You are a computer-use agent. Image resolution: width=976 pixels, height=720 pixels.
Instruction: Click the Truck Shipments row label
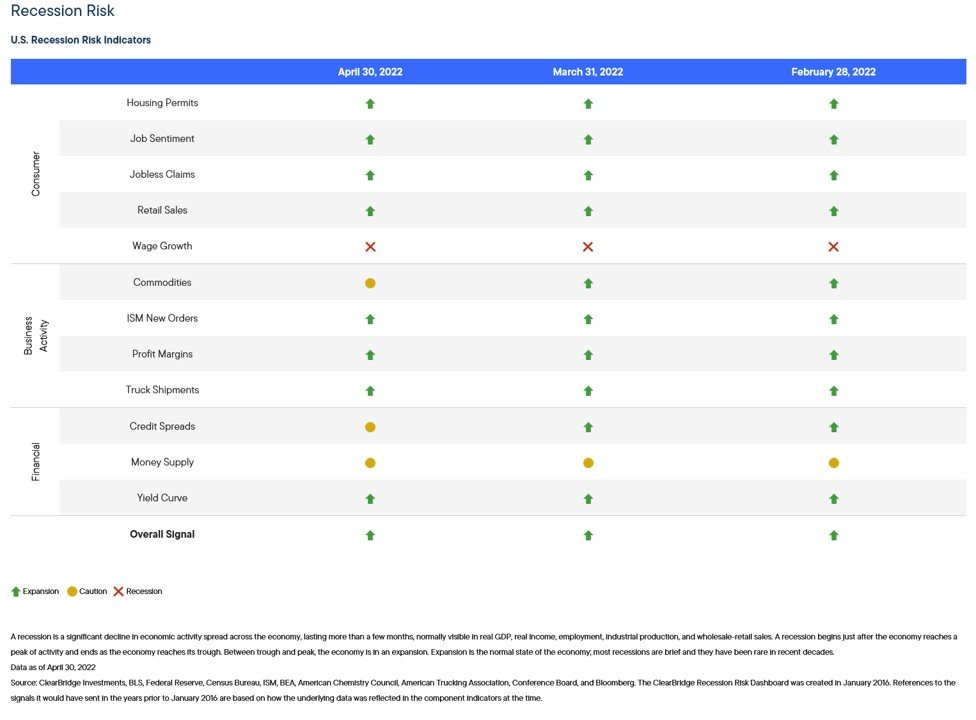[162, 390]
